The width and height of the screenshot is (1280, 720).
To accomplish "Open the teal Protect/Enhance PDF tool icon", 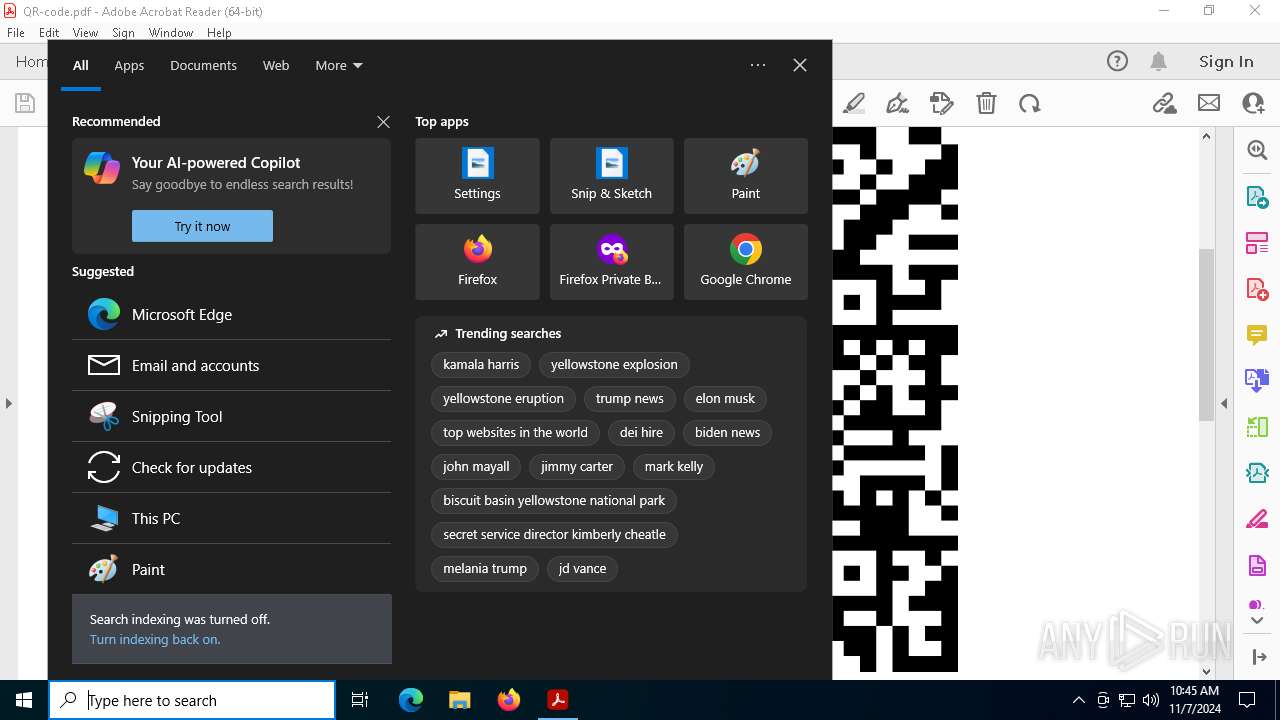I will coord(1257,473).
